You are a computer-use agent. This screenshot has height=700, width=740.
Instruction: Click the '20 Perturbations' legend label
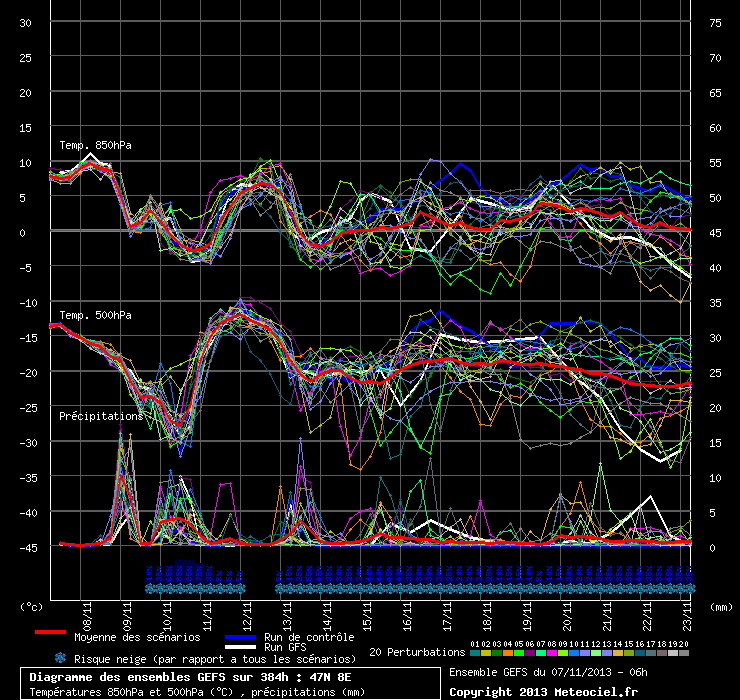click(416, 652)
